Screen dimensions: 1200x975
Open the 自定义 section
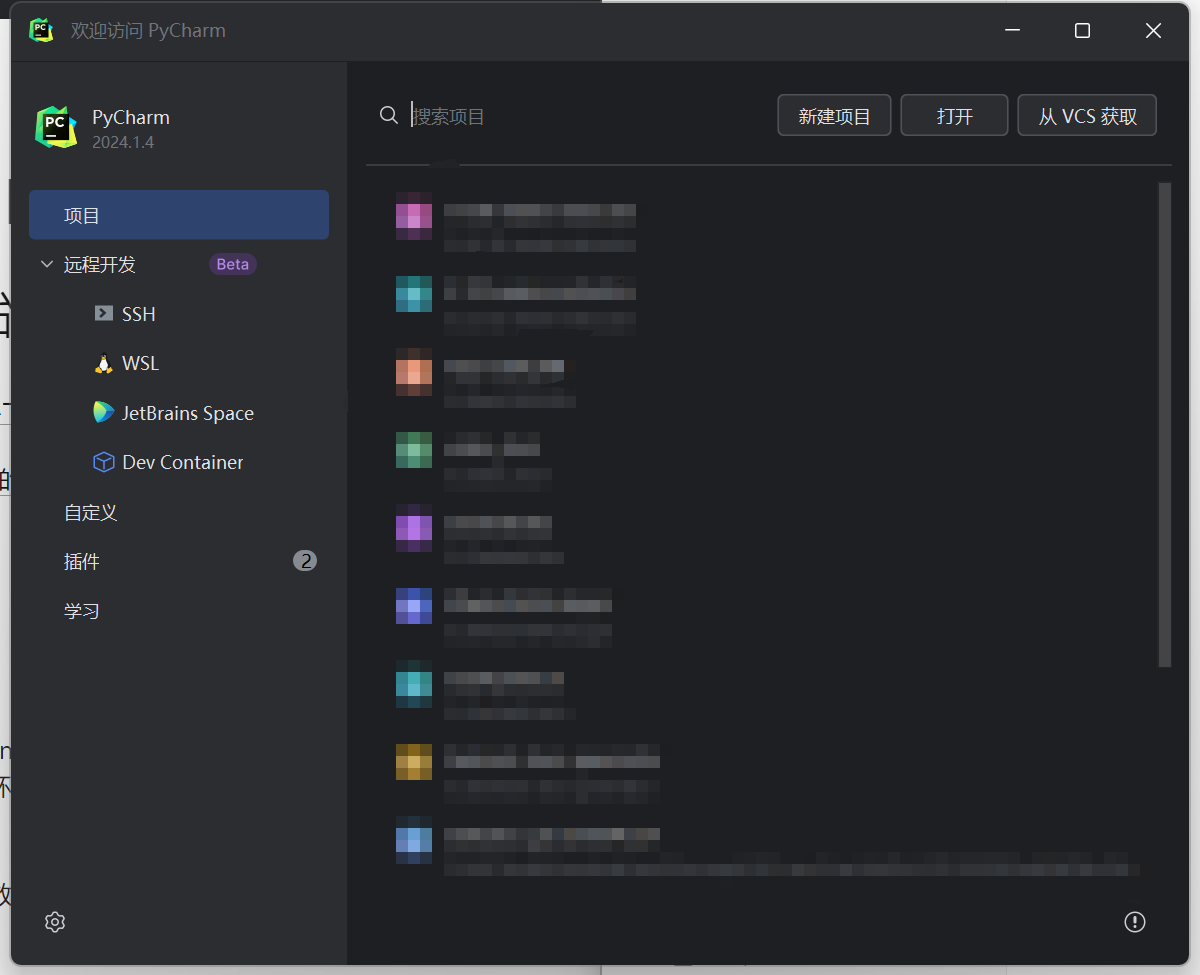pyautogui.click(x=91, y=513)
